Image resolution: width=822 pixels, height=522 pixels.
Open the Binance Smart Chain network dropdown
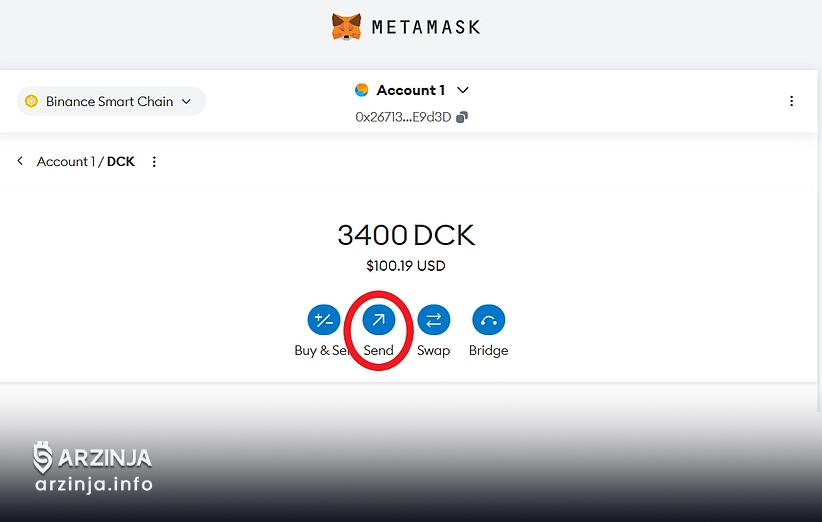point(111,101)
